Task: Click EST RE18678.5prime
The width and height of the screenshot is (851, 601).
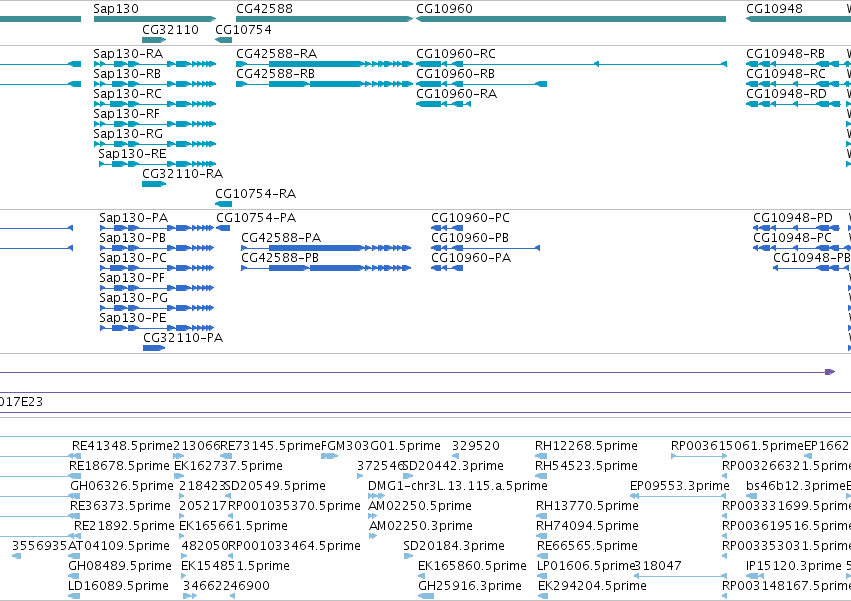Action: click(119, 466)
